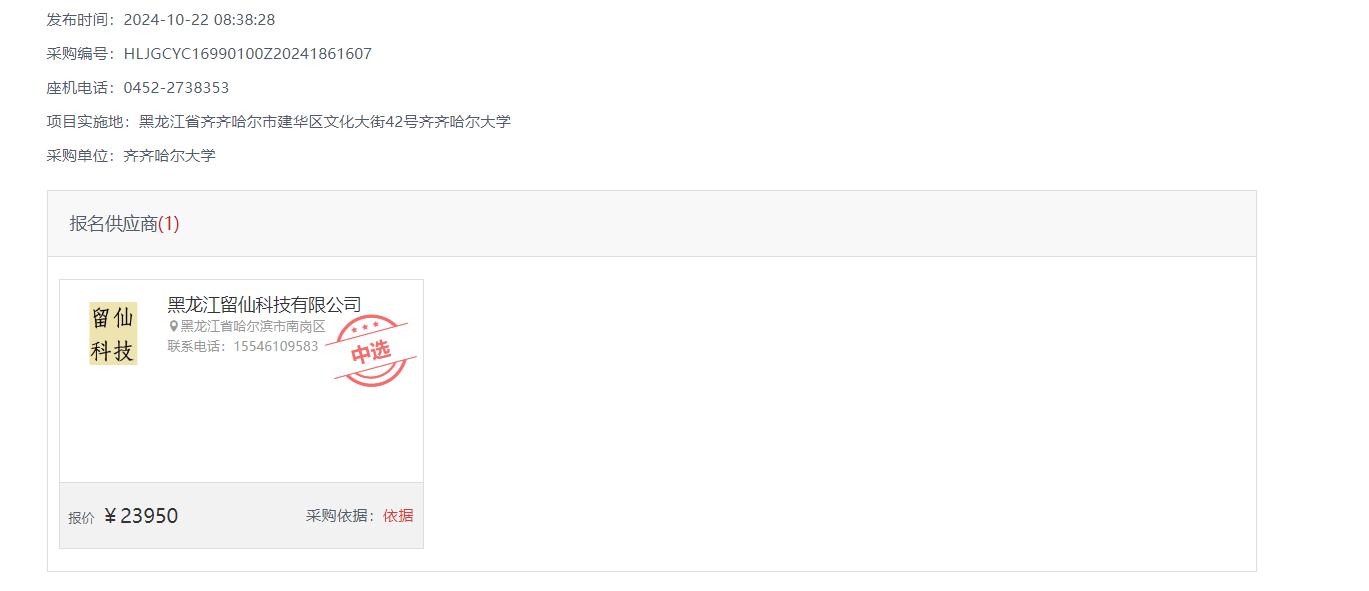
Task: Click the publish time 2024-10-22 08:38:28
Action: [x=200, y=20]
